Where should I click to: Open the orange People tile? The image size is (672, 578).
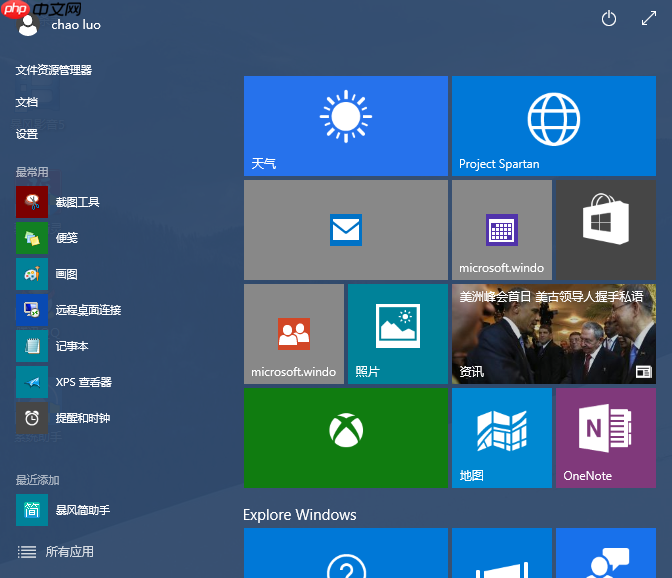point(294,334)
